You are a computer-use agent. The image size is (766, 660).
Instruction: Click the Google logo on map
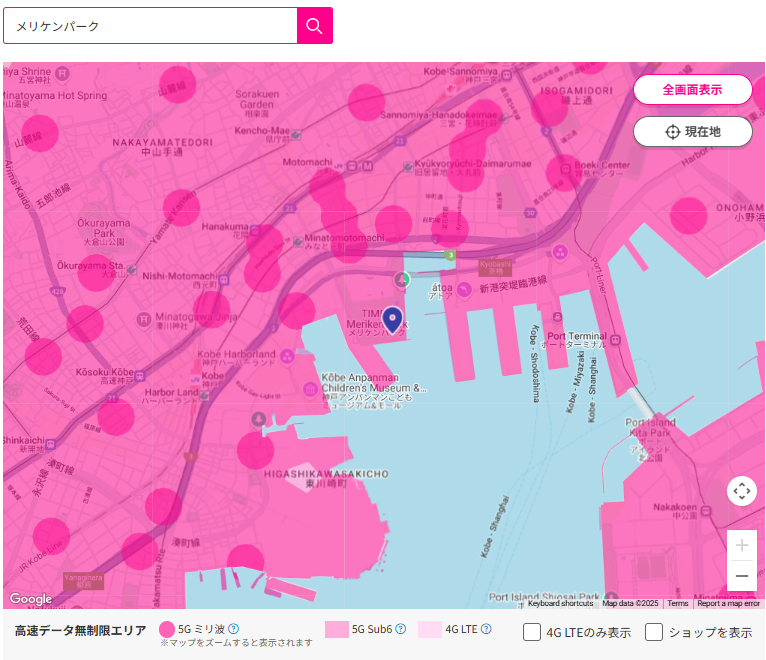coord(31,598)
